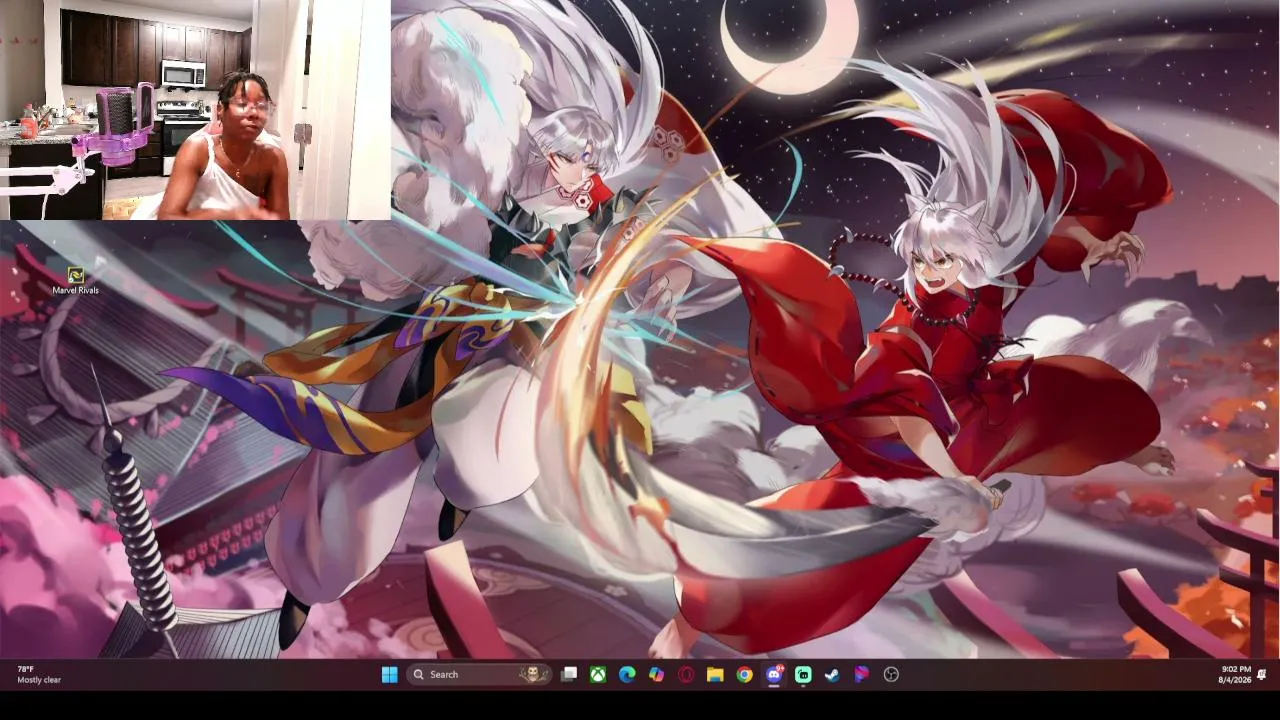Open the notification center bell icon

pos(1262,675)
